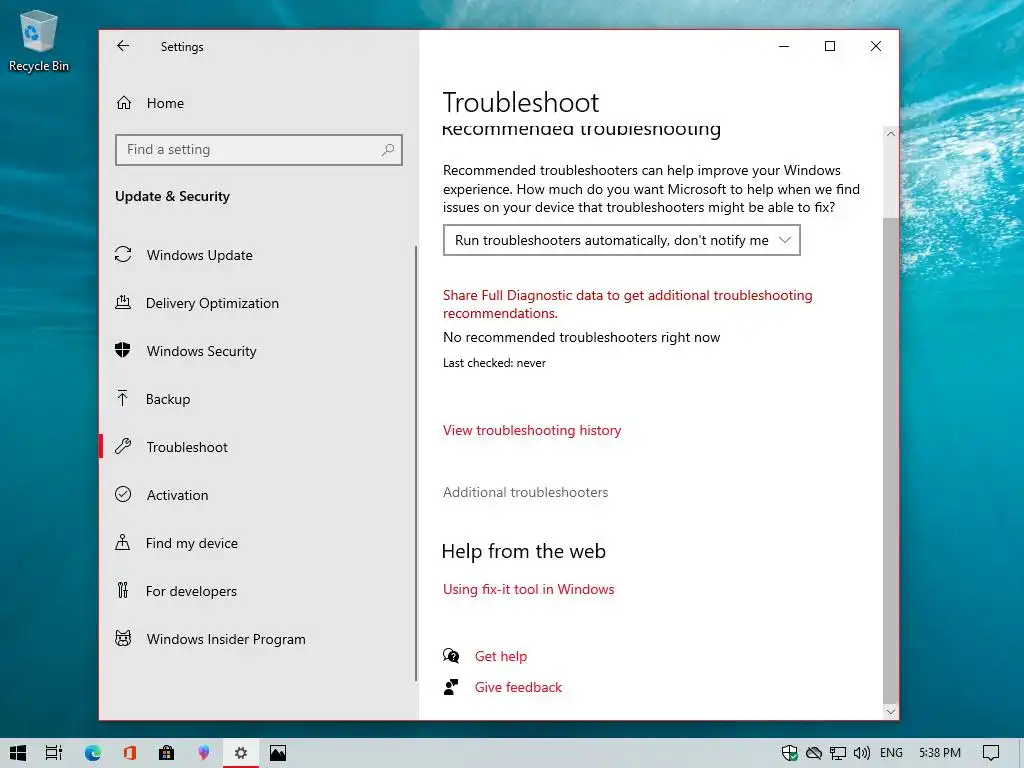The height and width of the screenshot is (768, 1024).
Task: Click the Backup upload arrow icon
Action: (123, 398)
